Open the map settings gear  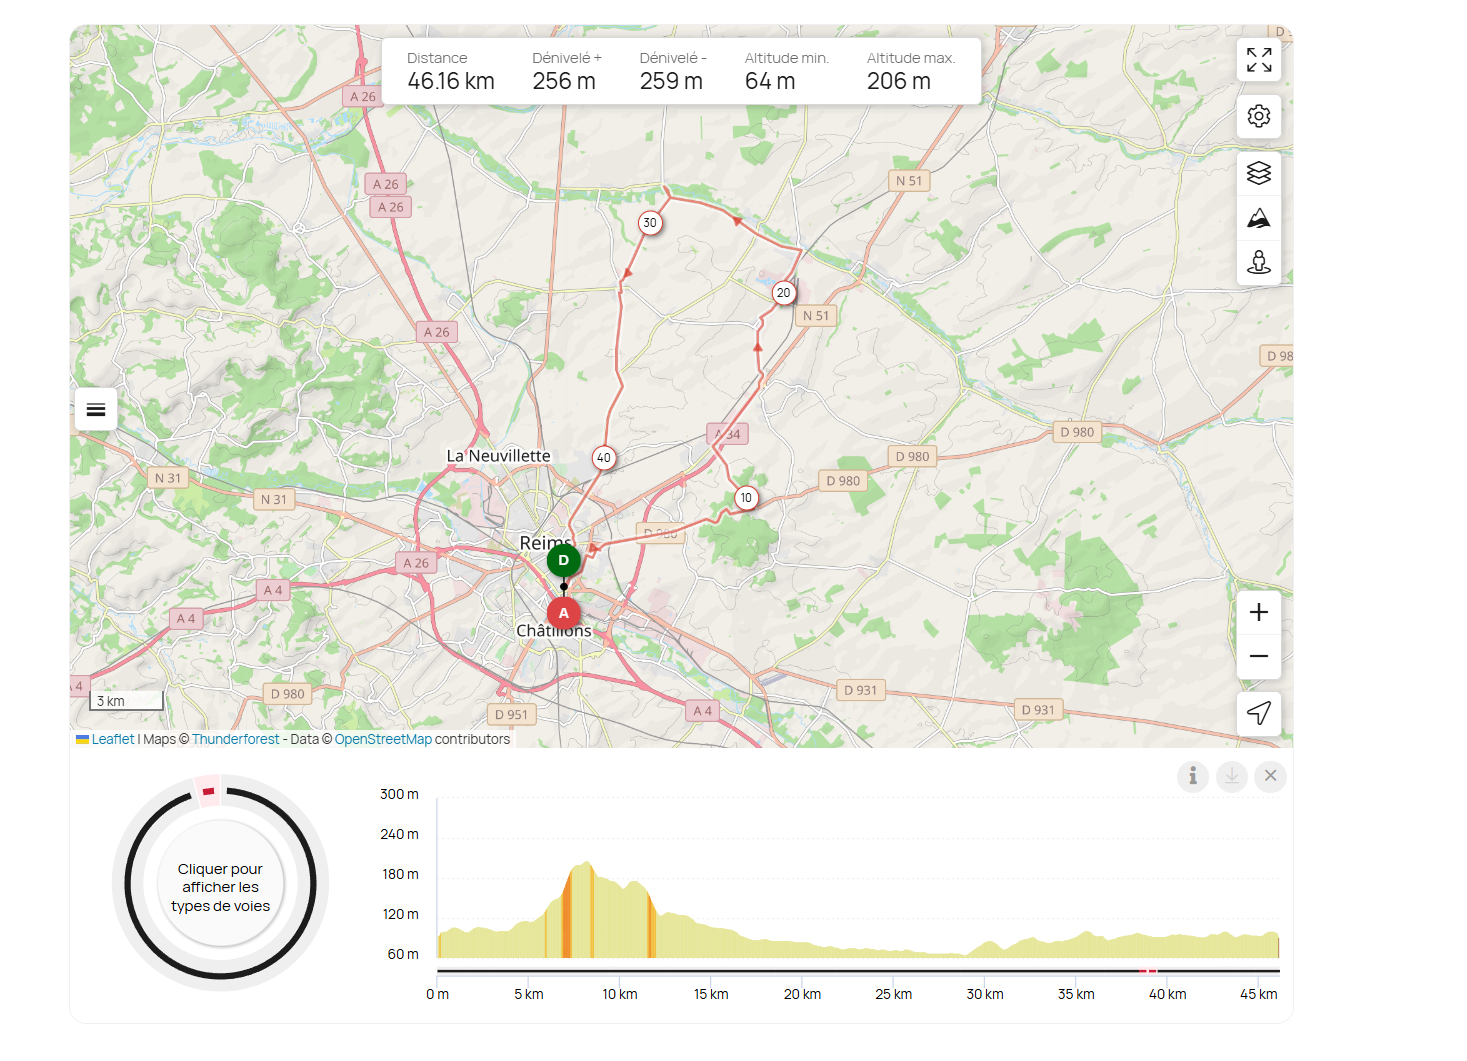tap(1258, 116)
